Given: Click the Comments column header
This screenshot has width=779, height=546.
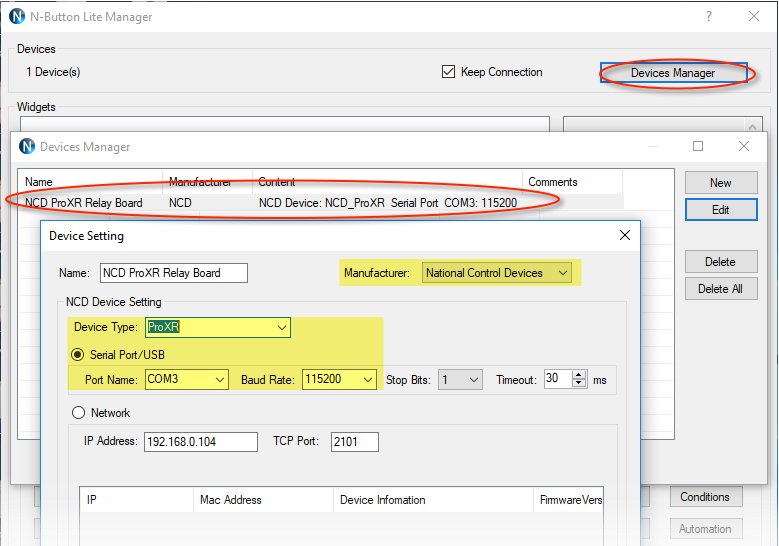Looking at the screenshot, I should (572, 182).
